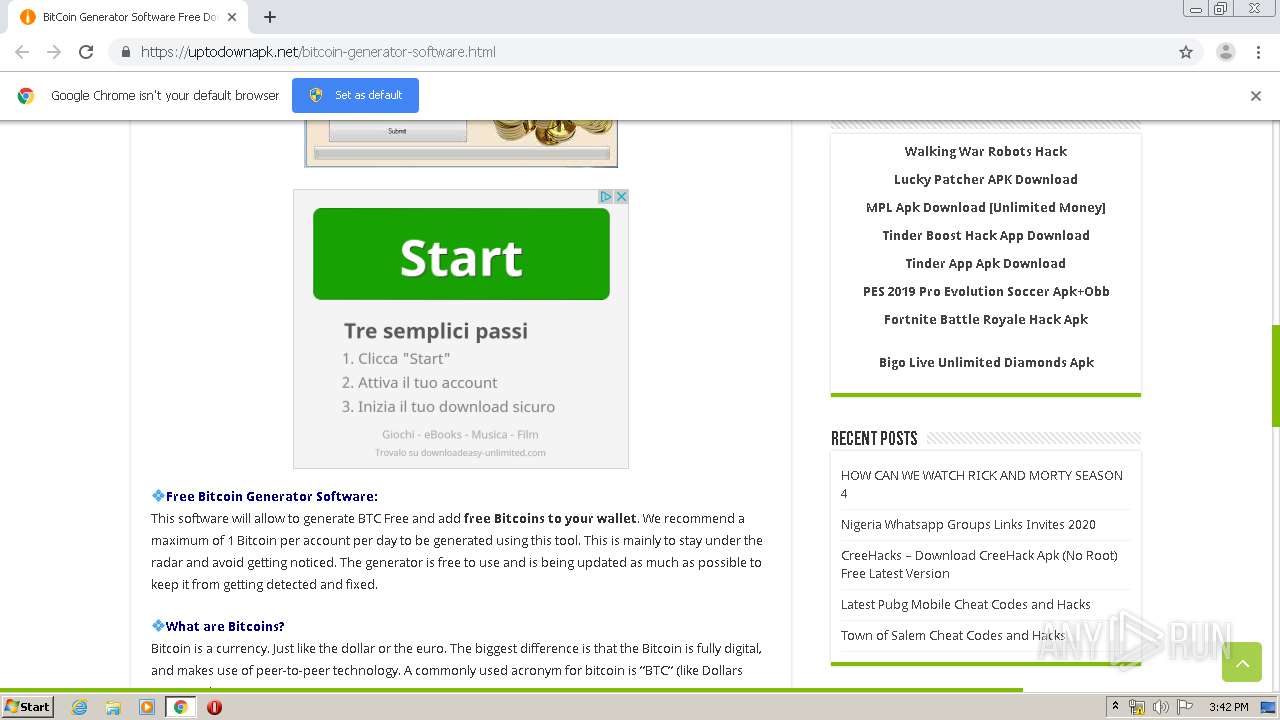Screen dimensions: 1280x720
Task: Open Walking War Robots Hack link
Action: coord(985,151)
